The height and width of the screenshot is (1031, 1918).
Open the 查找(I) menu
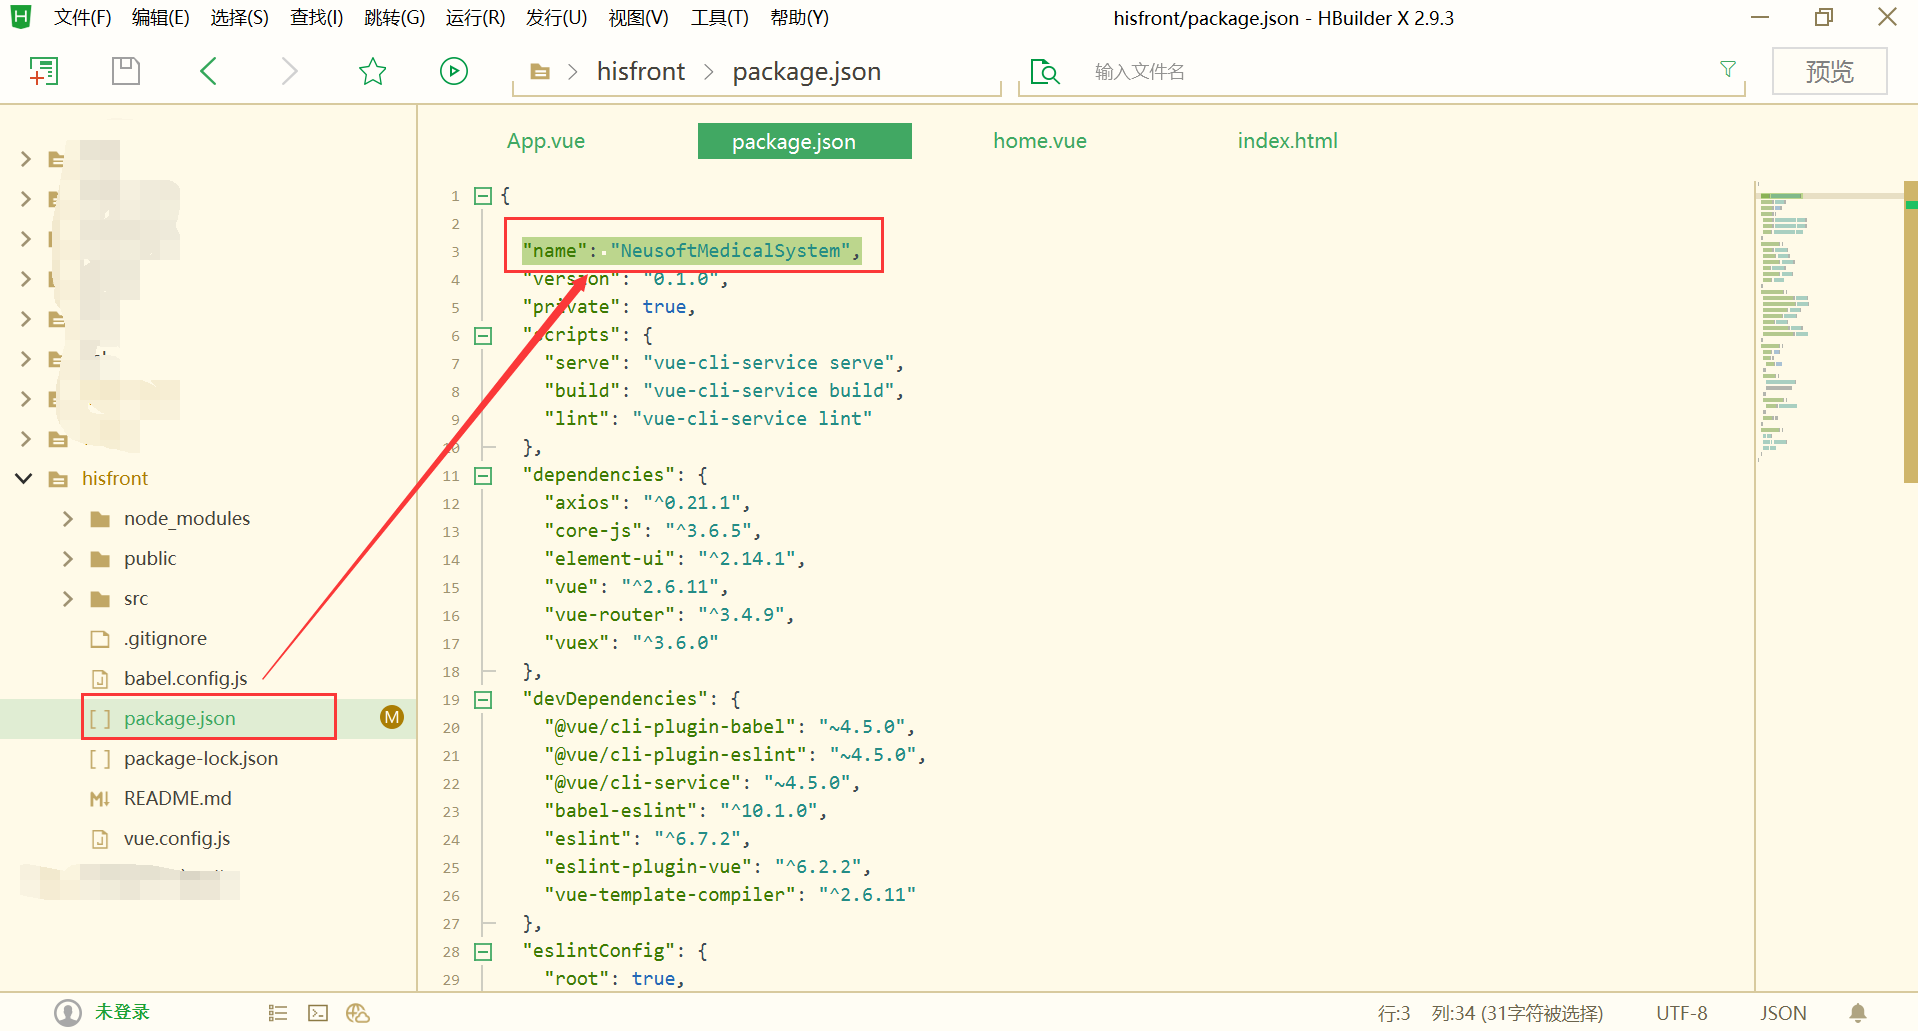[x=316, y=18]
